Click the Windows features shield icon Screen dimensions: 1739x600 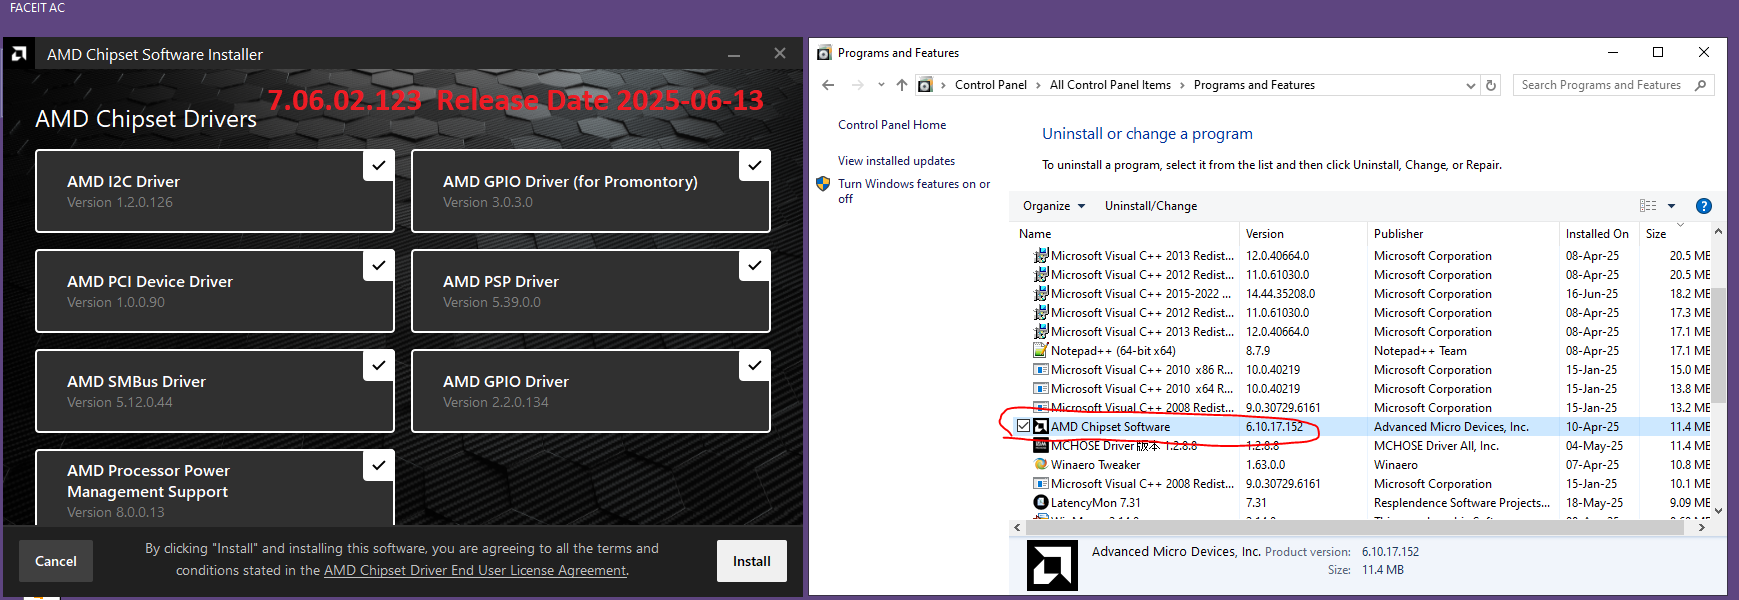[x=823, y=184]
